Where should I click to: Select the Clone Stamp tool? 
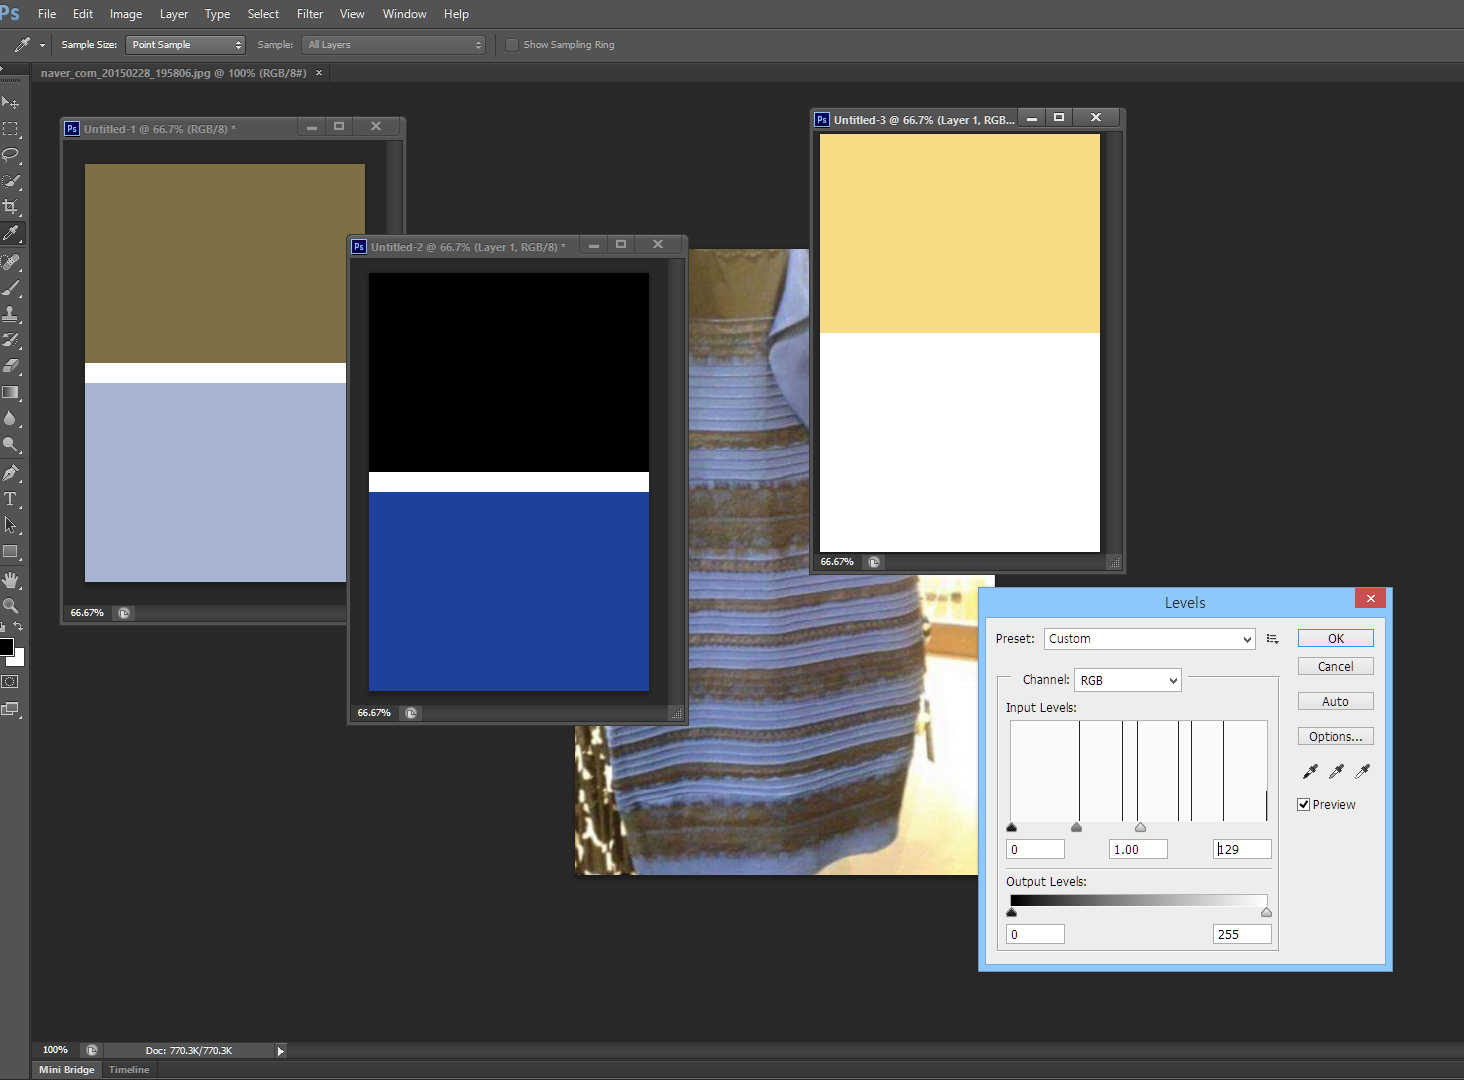coord(11,314)
